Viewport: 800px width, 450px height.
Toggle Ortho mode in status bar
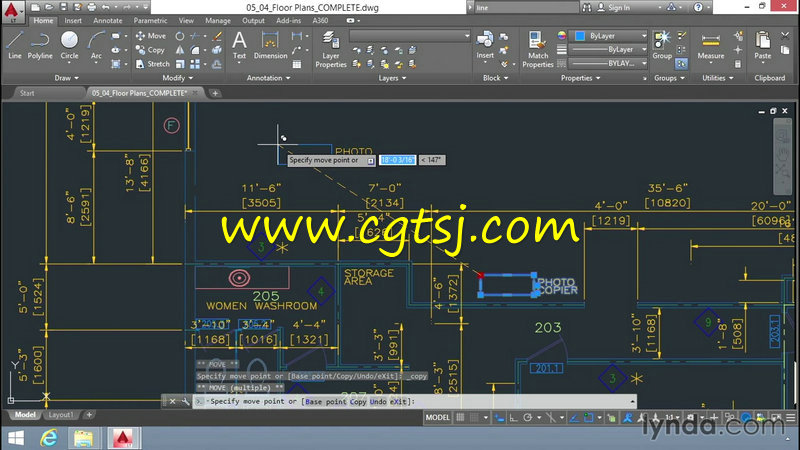[513, 418]
